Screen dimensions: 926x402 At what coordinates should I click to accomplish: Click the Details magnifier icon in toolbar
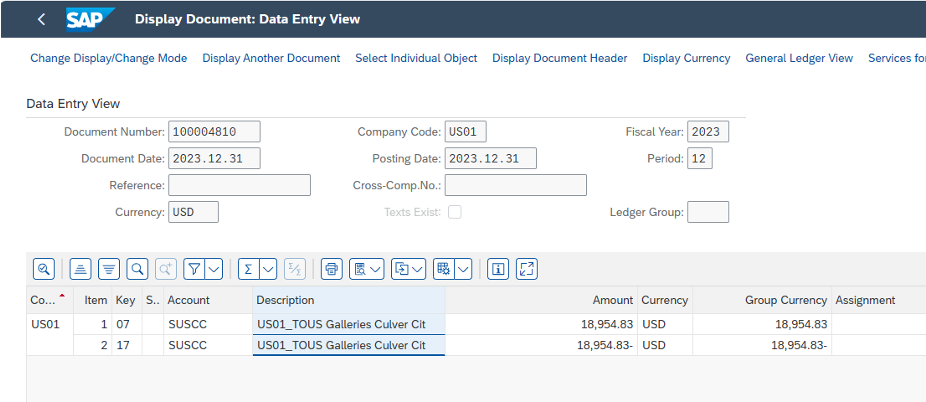click(44, 268)
